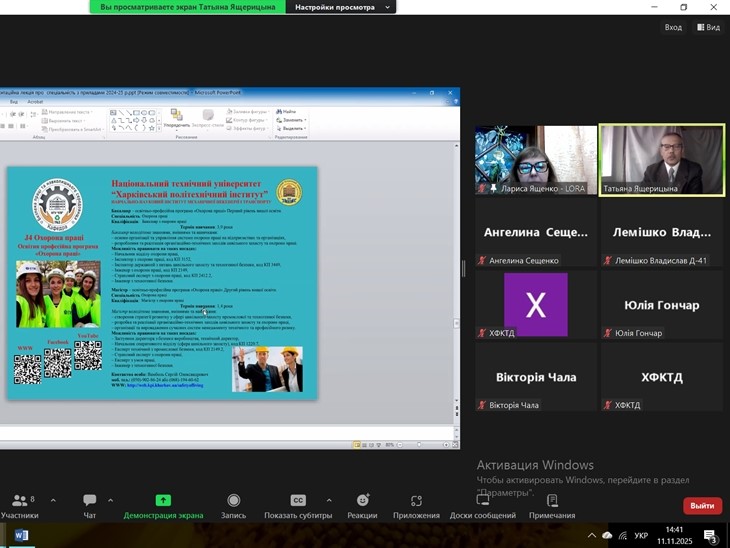Select Лариса Ященко video tile
This screenshot has height=548, width=730.
535,160
